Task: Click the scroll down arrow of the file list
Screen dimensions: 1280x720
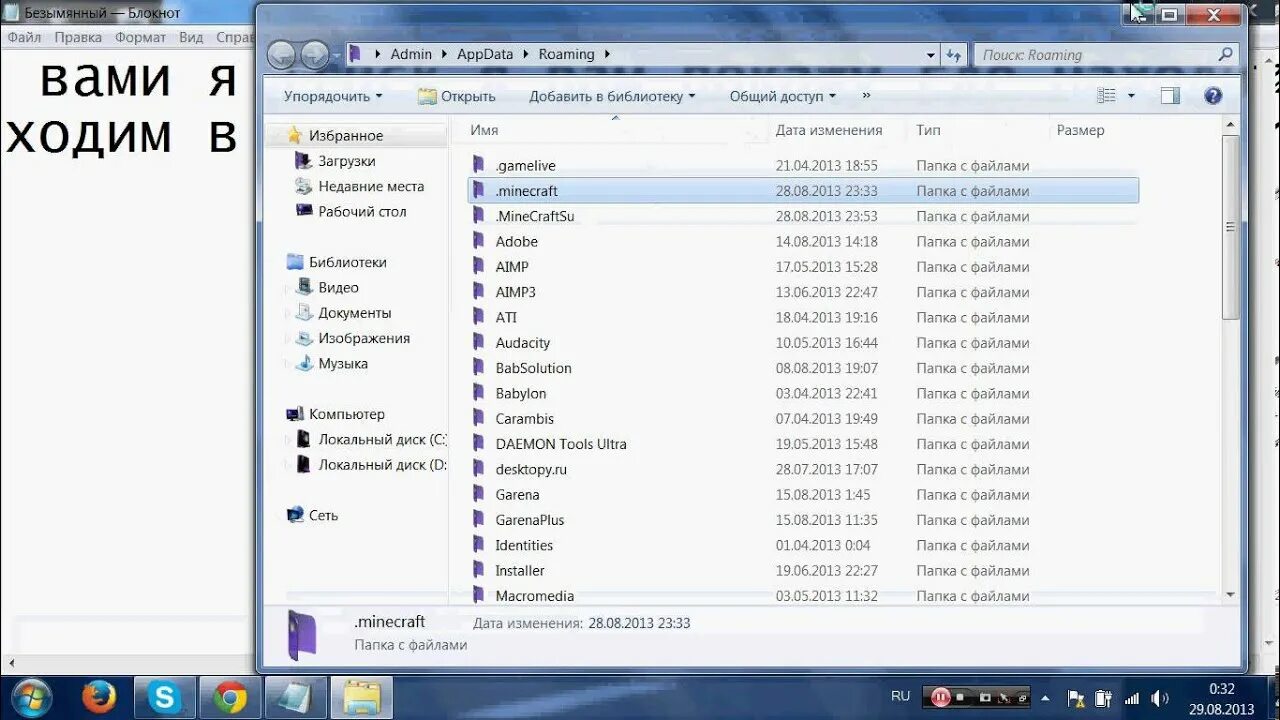Action: [x=1231, y=594]
